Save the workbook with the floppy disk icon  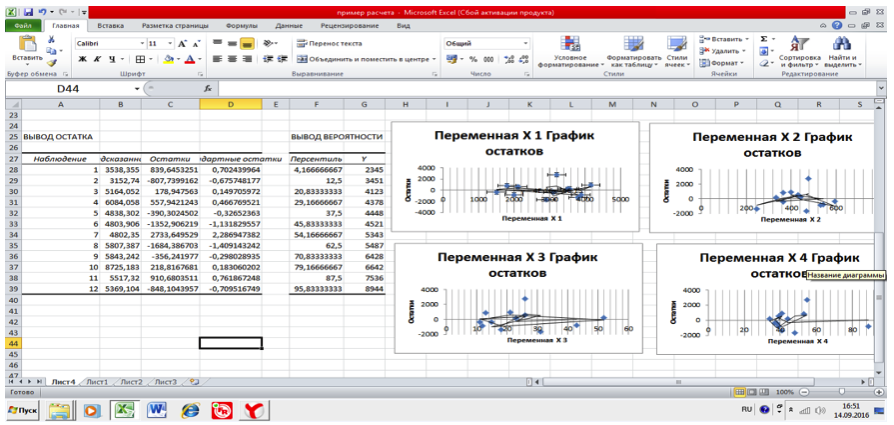[x=29, y=11]
